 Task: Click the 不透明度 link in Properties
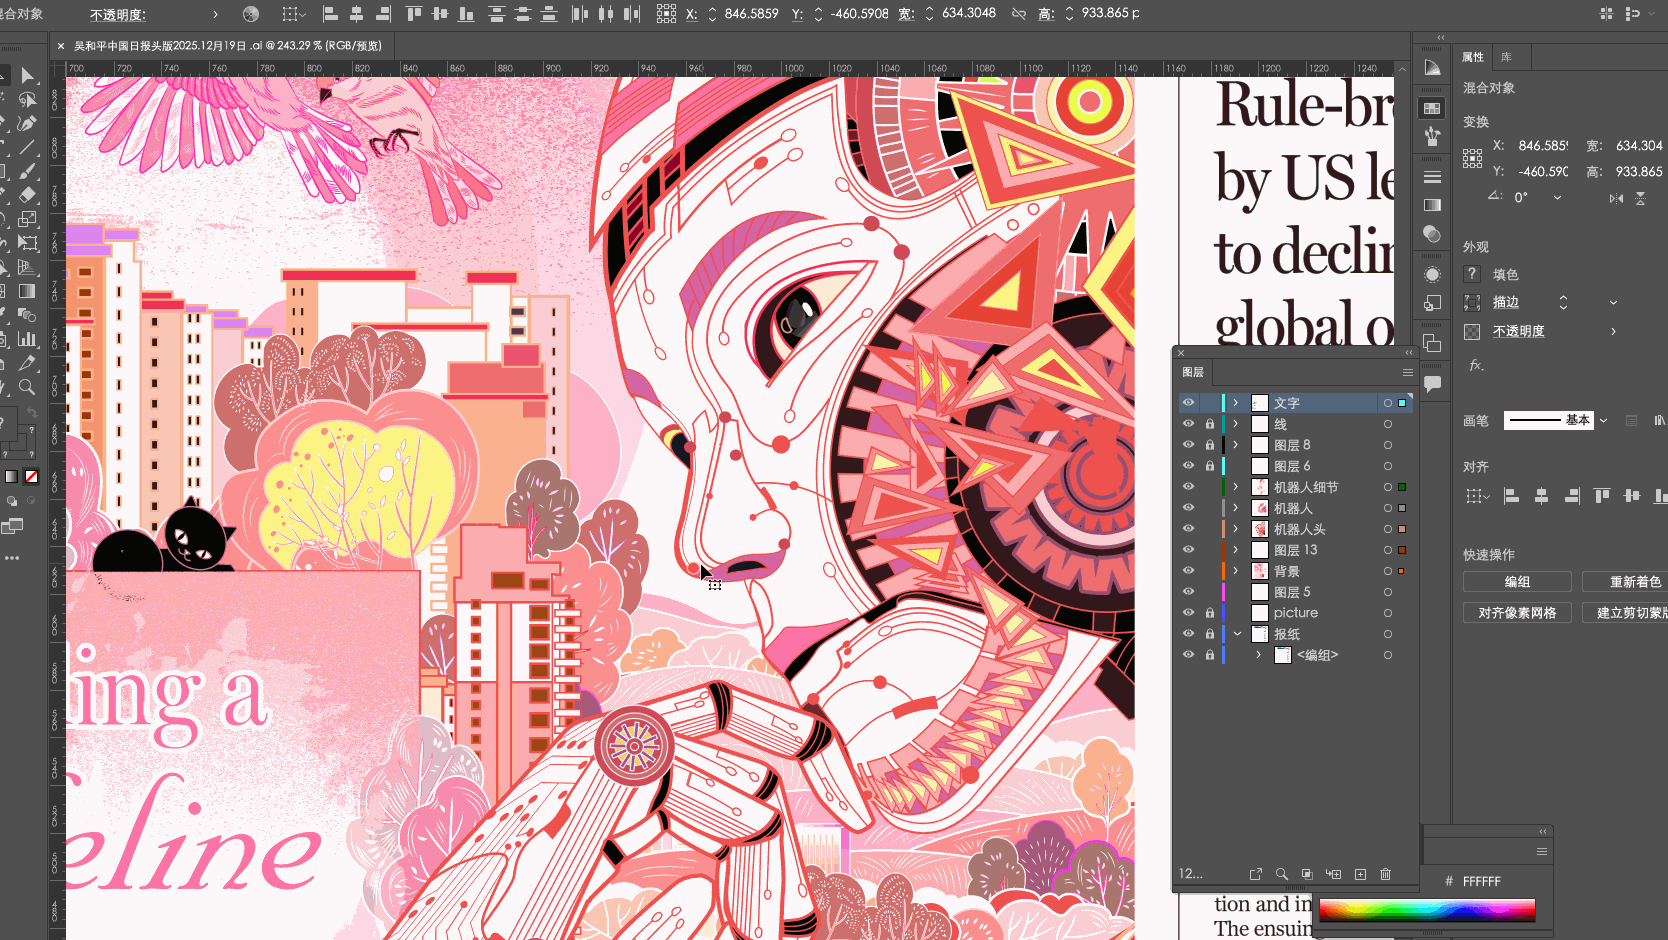pos(1518,332)
